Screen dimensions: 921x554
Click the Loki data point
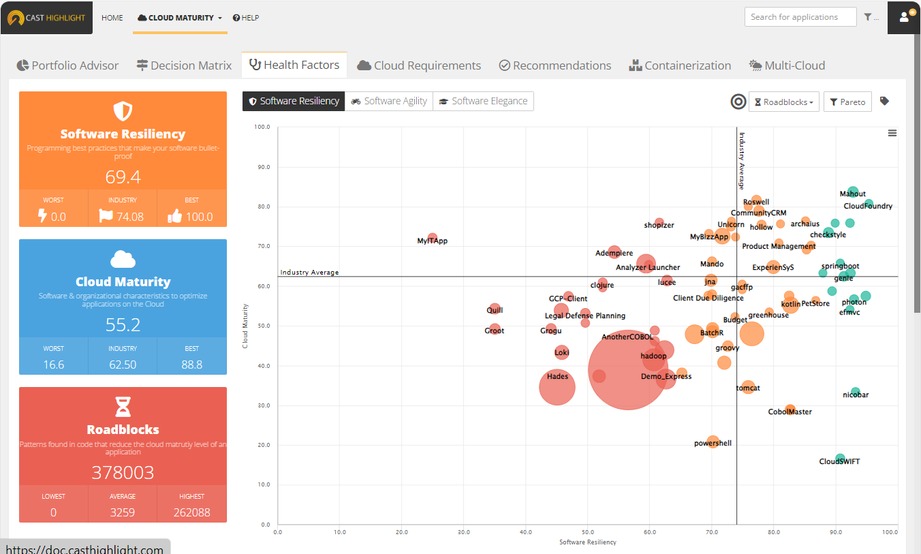(562, 352)
